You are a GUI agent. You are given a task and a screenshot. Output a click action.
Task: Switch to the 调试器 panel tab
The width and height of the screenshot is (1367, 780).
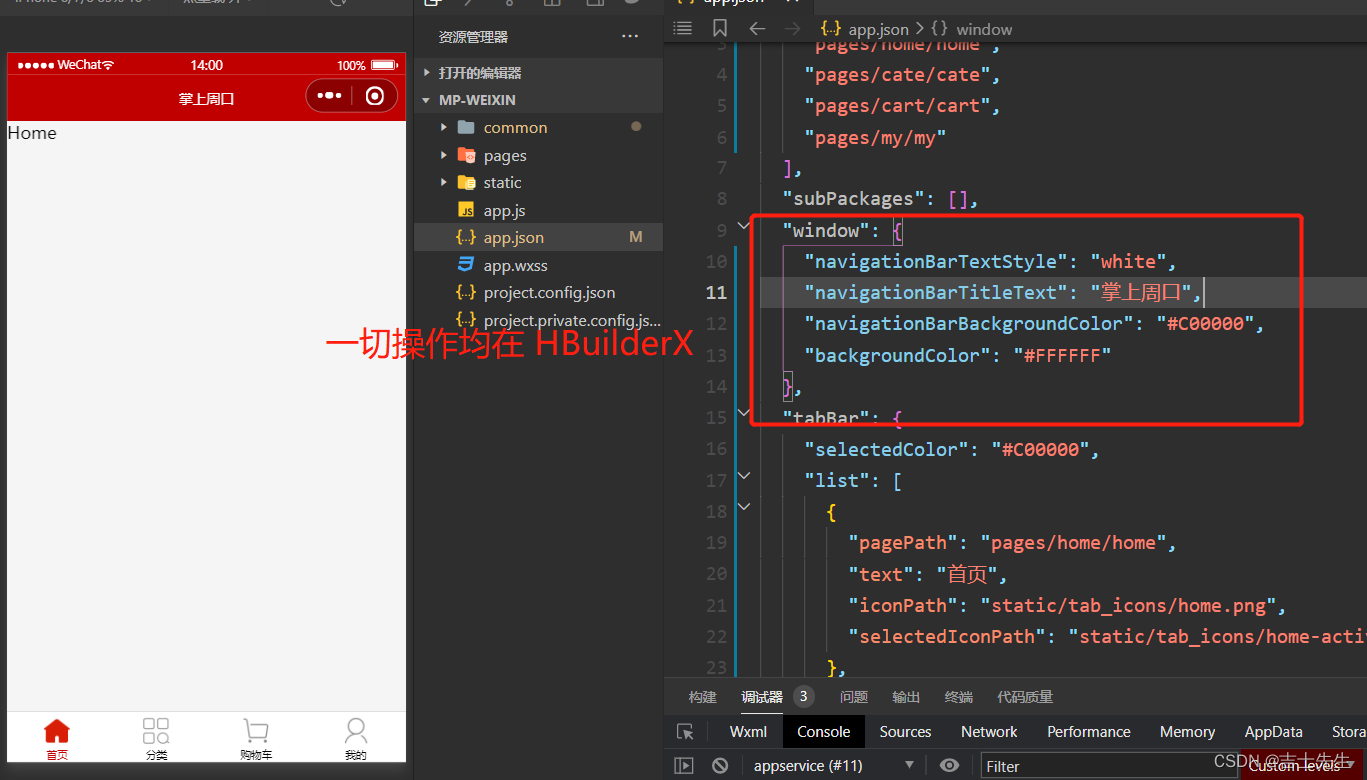pyautogui.click(x=762, y=697)
